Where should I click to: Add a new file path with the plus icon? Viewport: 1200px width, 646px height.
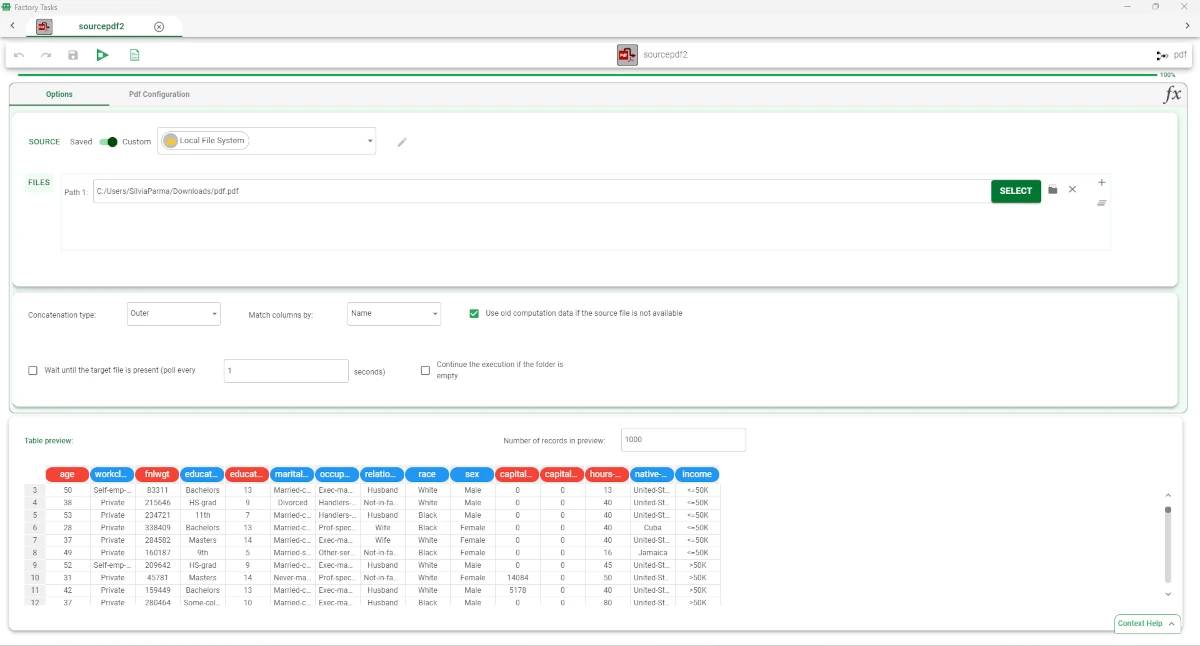click(x=1101, y=182)
